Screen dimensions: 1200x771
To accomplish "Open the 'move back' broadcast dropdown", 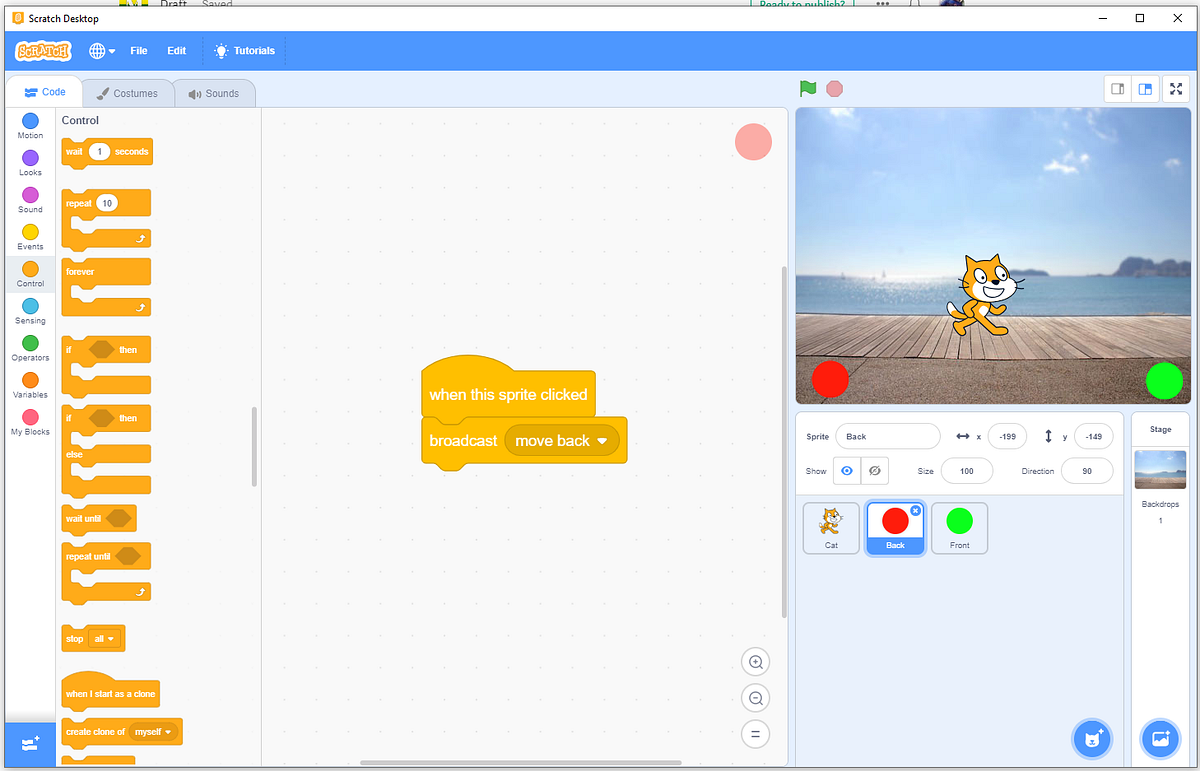I will pos(562,439).
